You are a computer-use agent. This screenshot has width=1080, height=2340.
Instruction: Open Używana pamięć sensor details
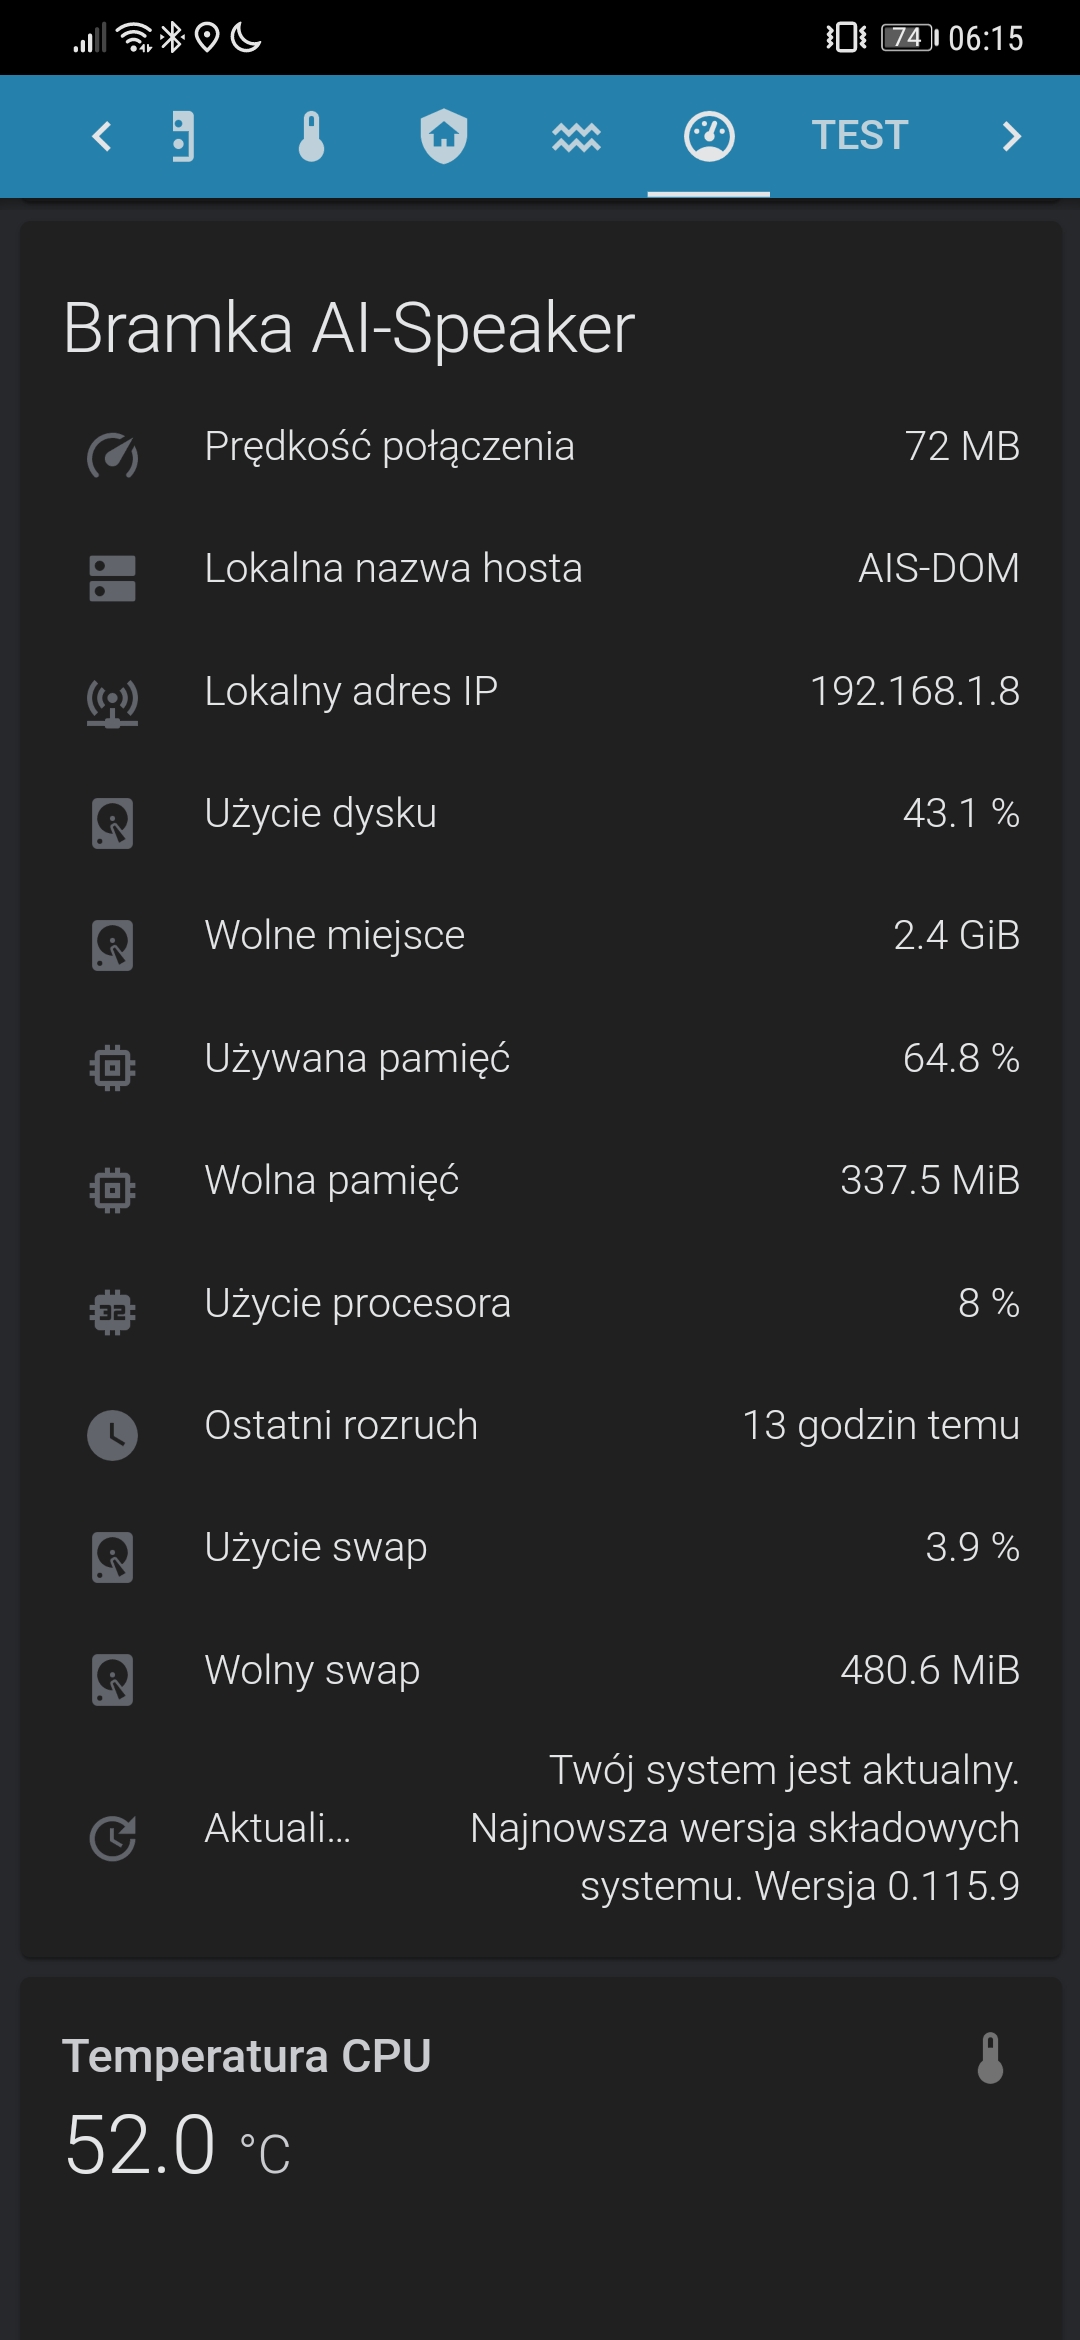(x=540, y=1058)
